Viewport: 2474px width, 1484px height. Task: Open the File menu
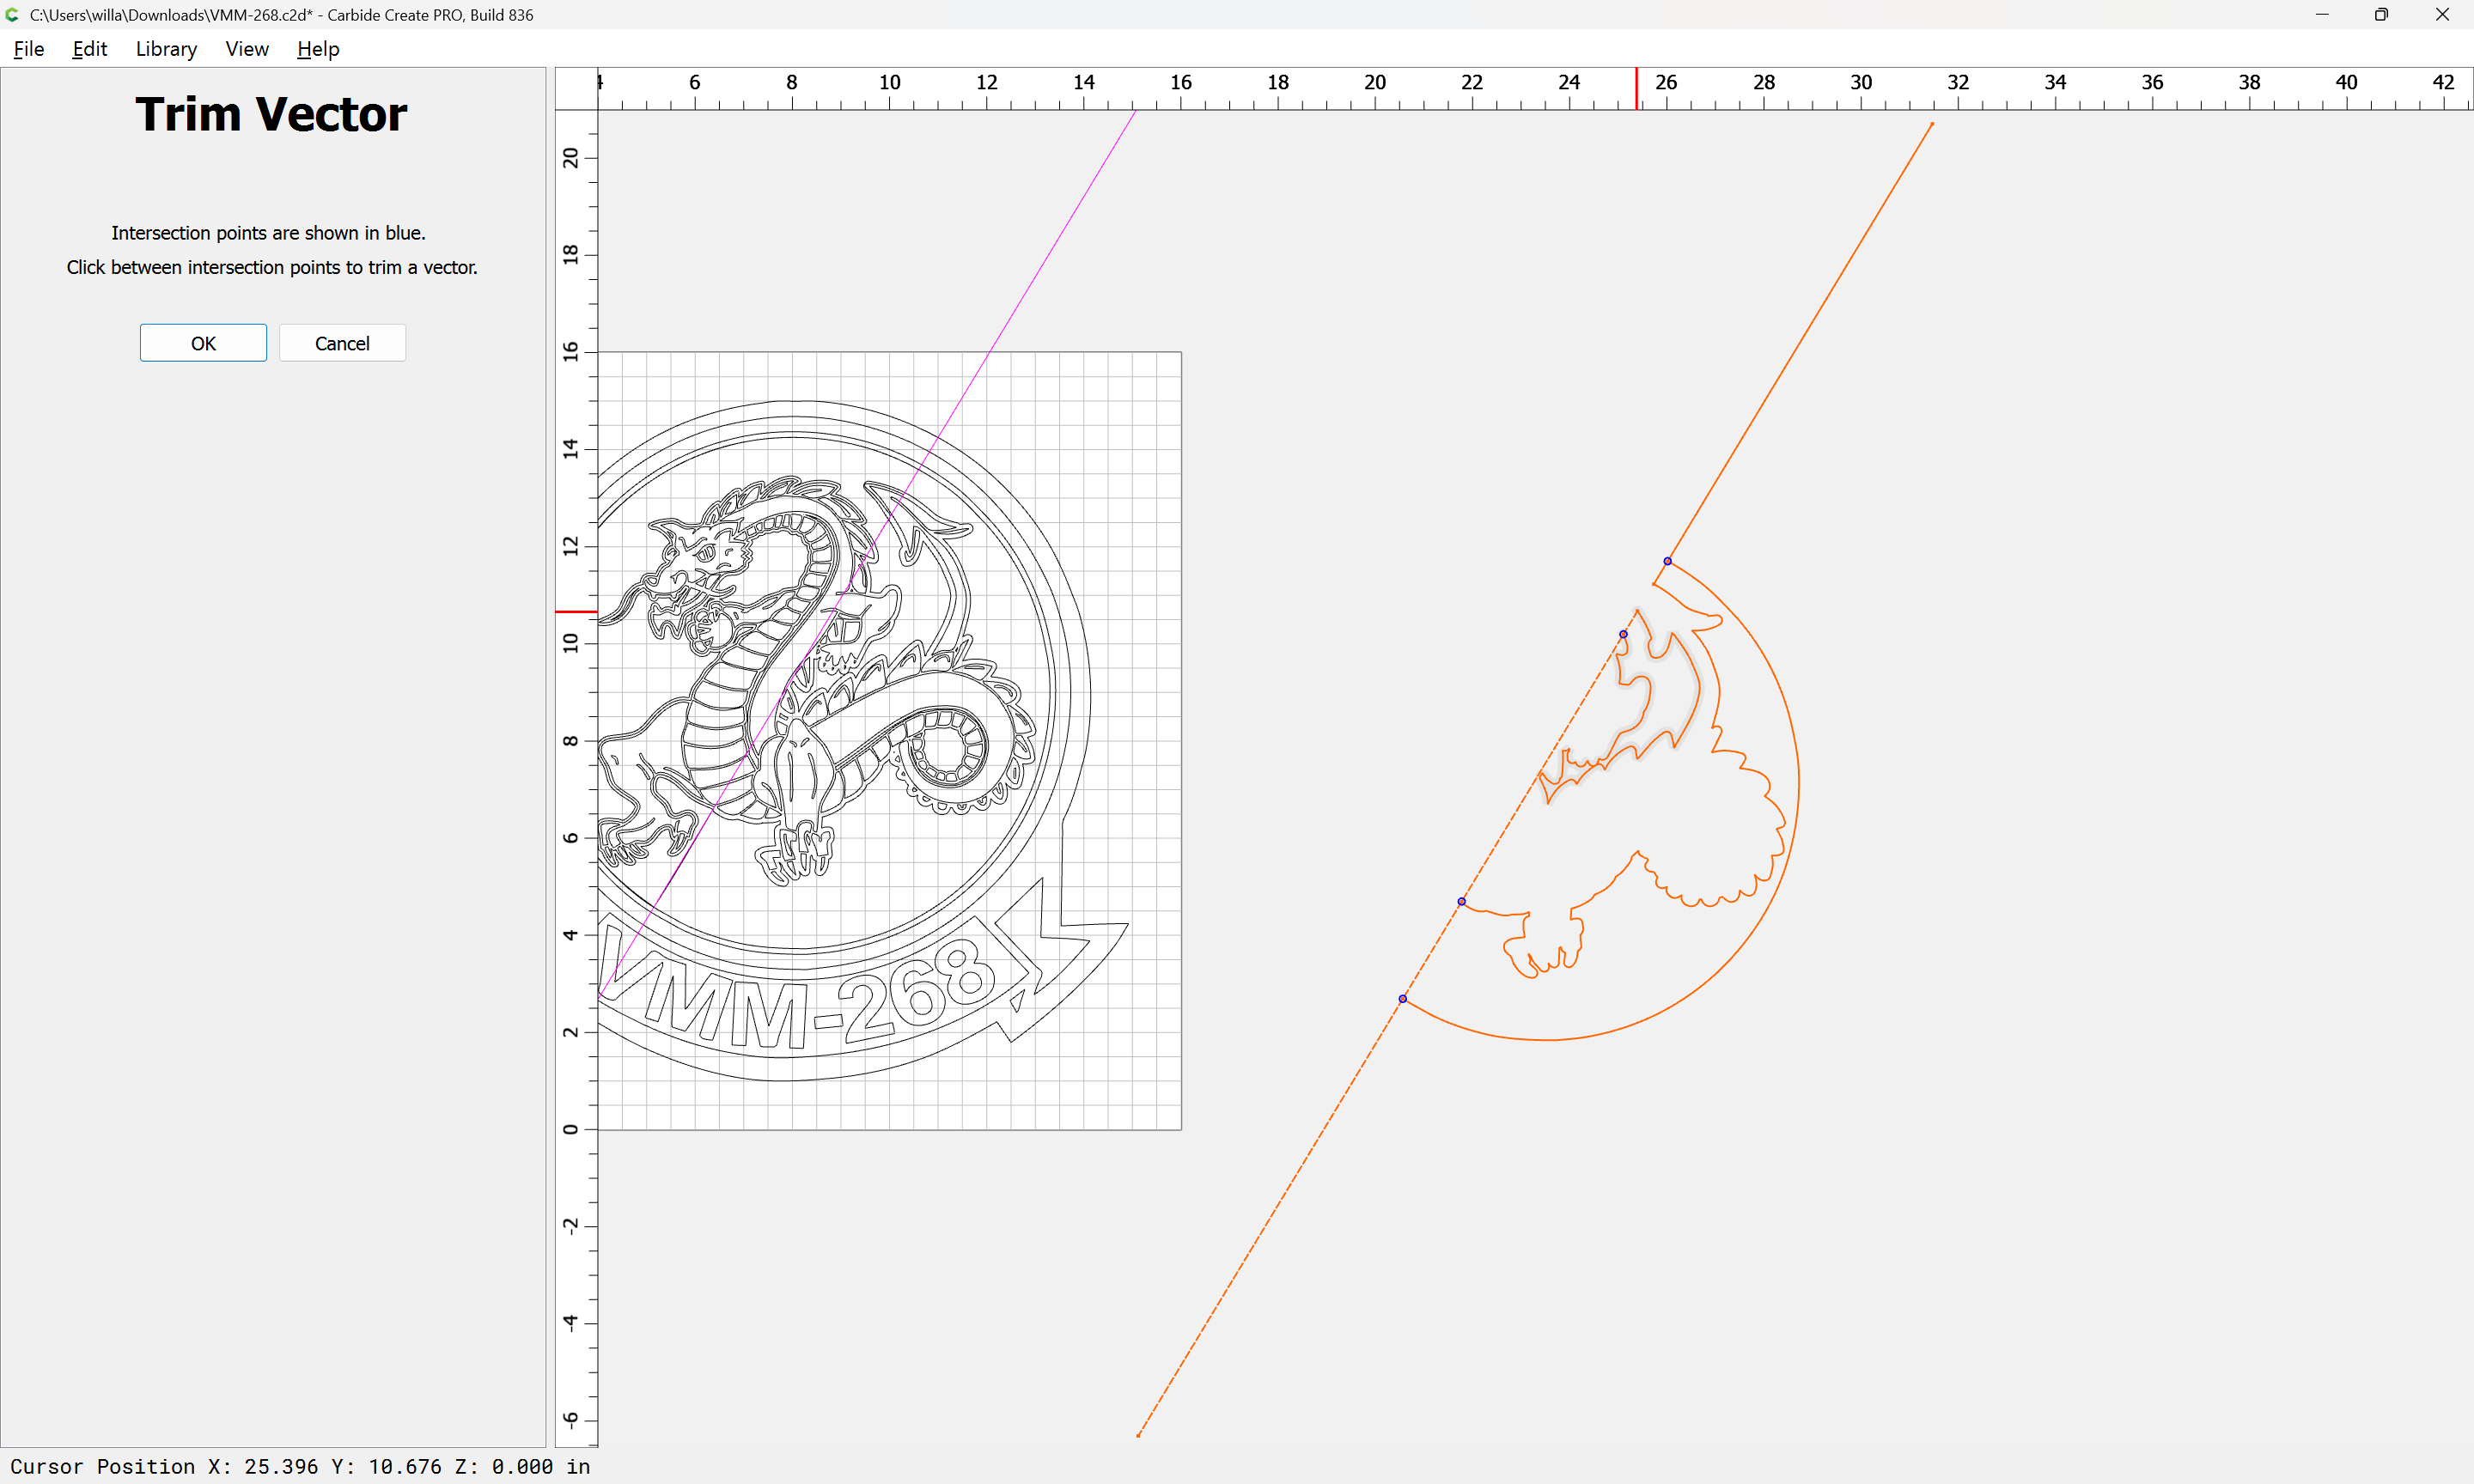tap(28, 49)
